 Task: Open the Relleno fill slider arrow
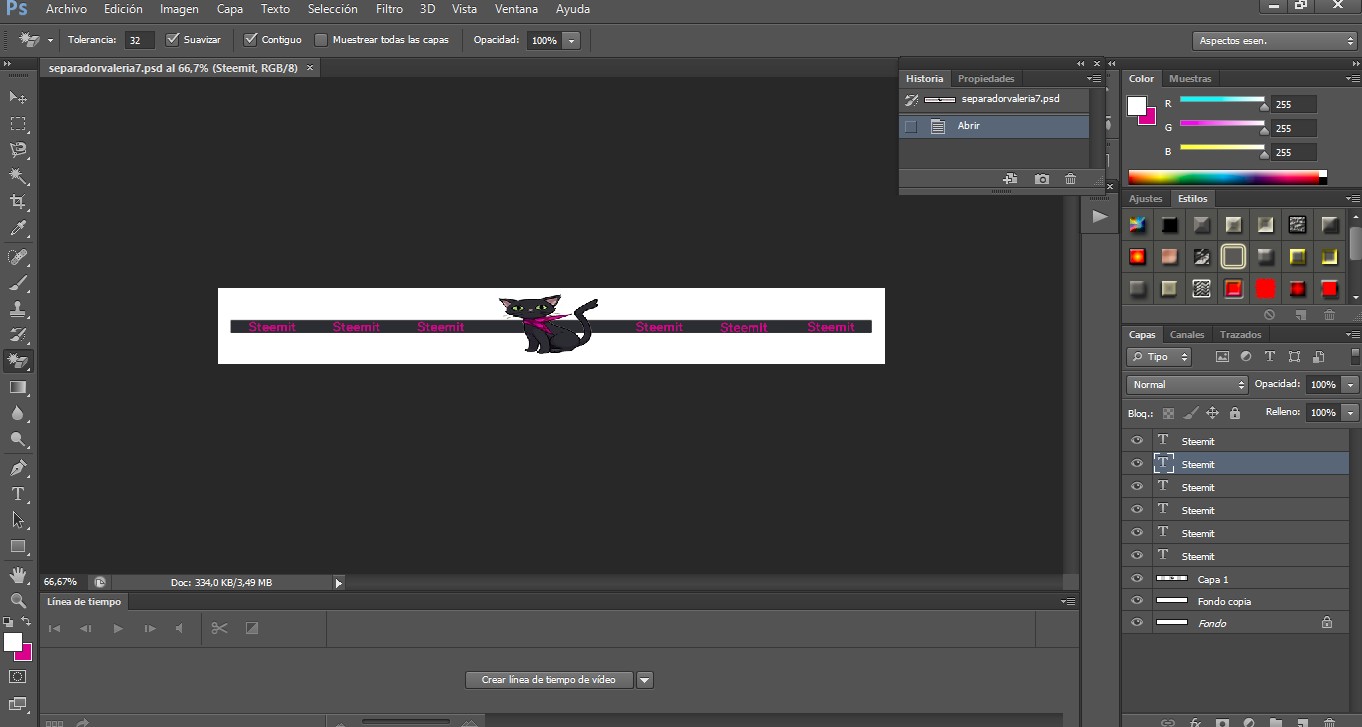pyautogui.click(x=1351, y=412)
